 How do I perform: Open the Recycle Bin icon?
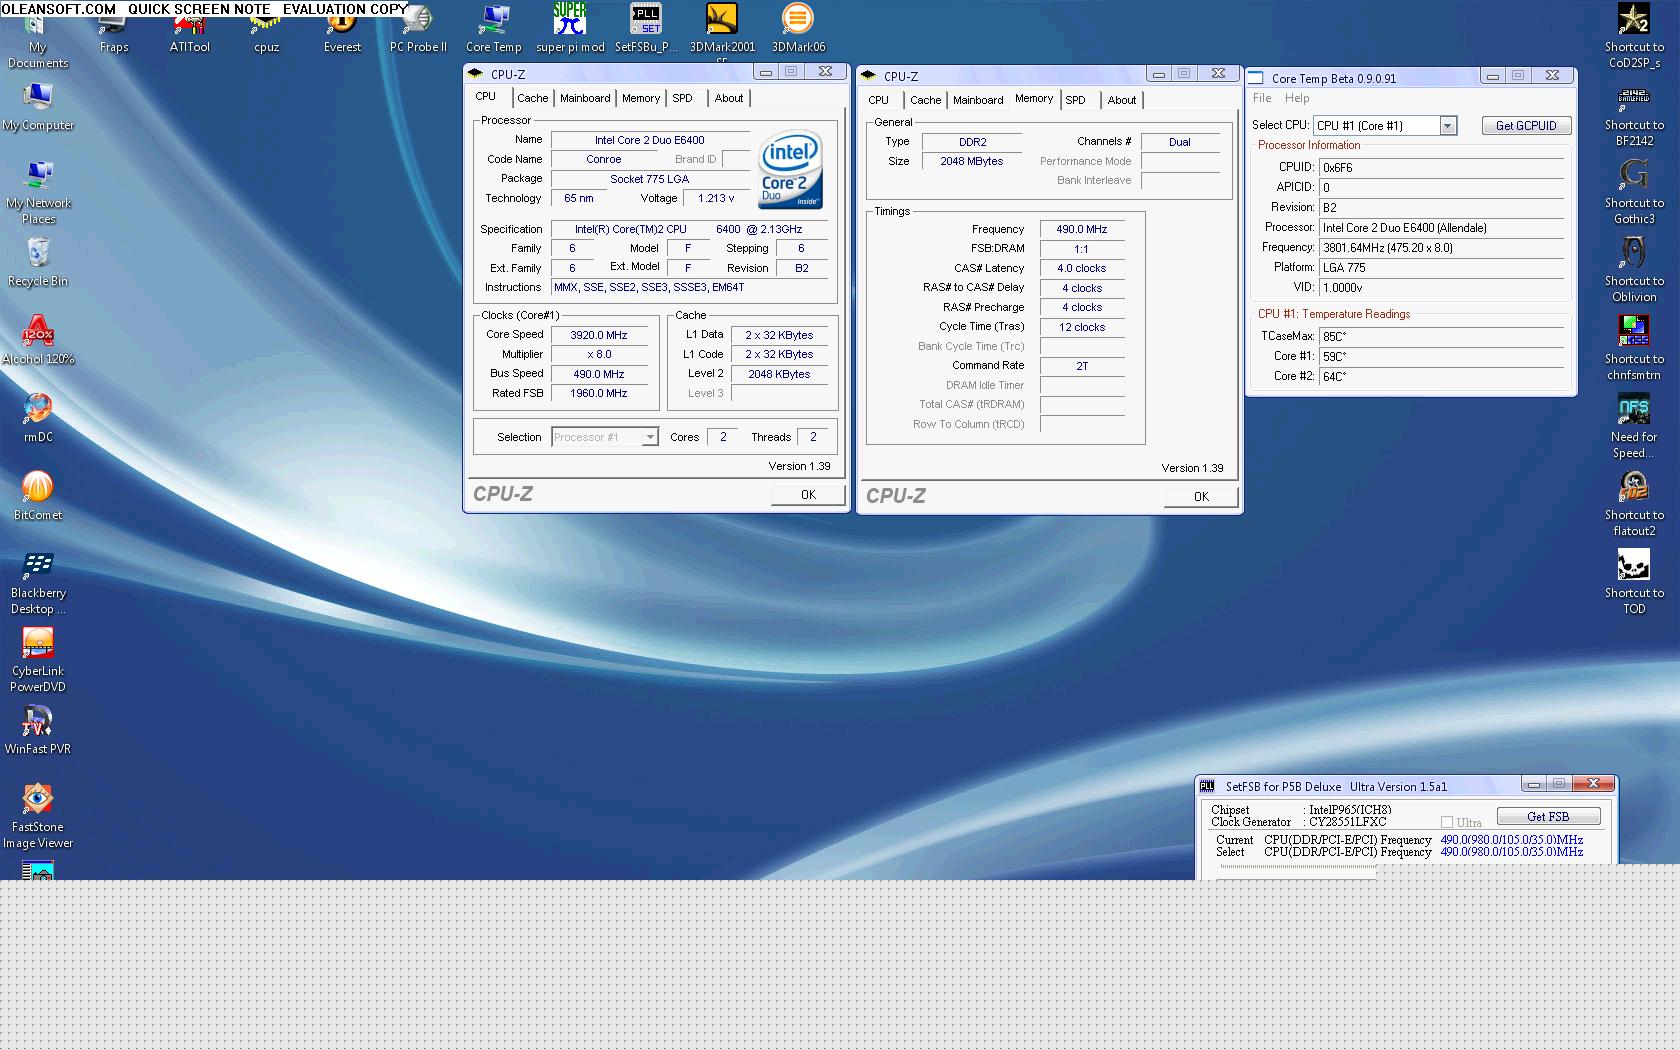38,263
